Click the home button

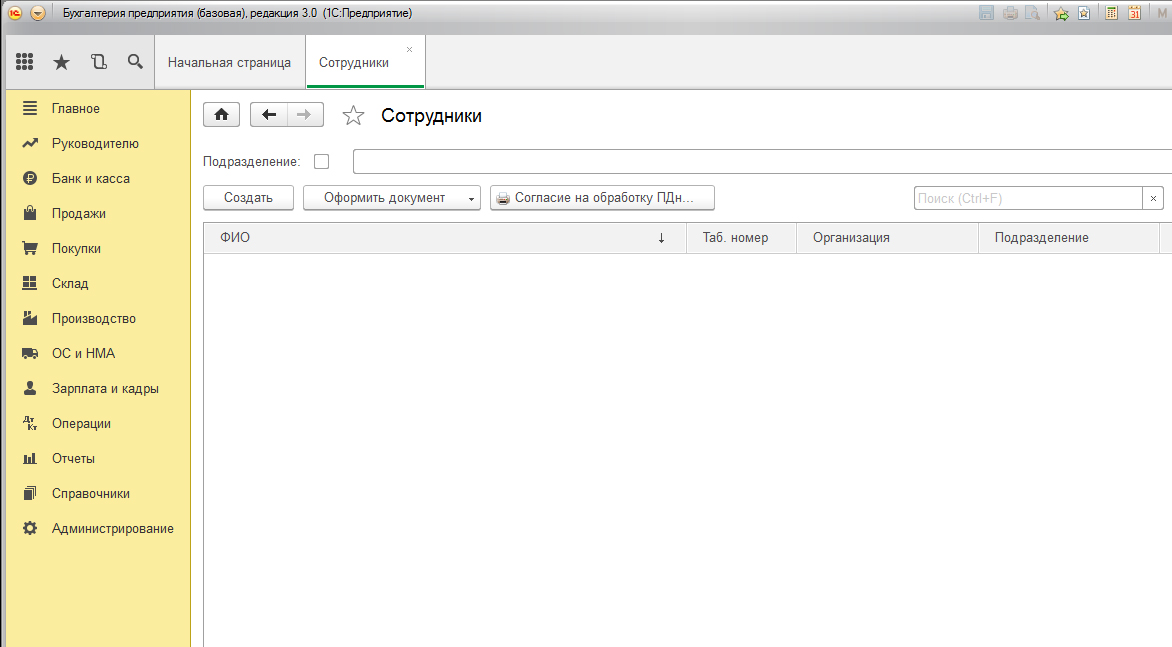click(221, 115)
